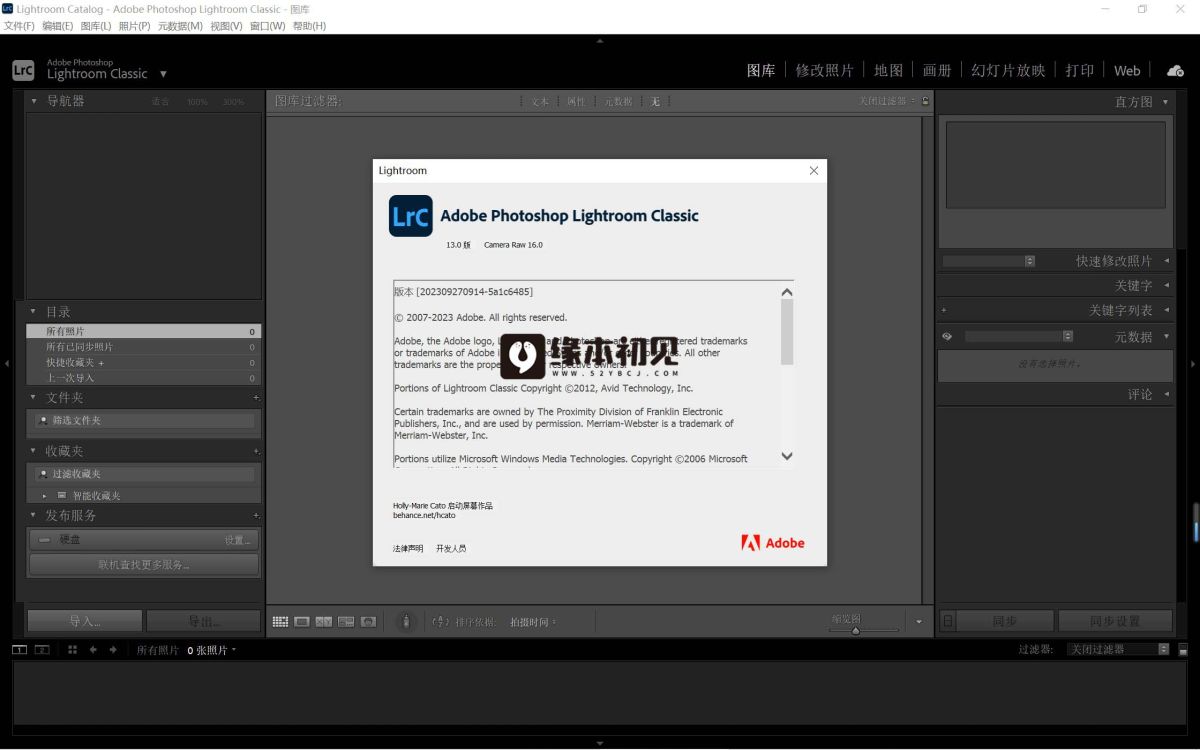The height and width of the screenshot is (750, 1200).
Task: Click the search icon in filter folders field
Action: click(42, 421)
